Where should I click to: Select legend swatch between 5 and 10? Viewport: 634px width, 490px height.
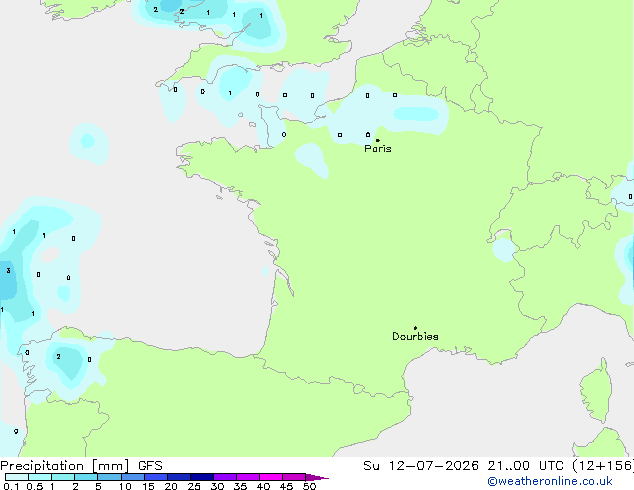(109, 477)
